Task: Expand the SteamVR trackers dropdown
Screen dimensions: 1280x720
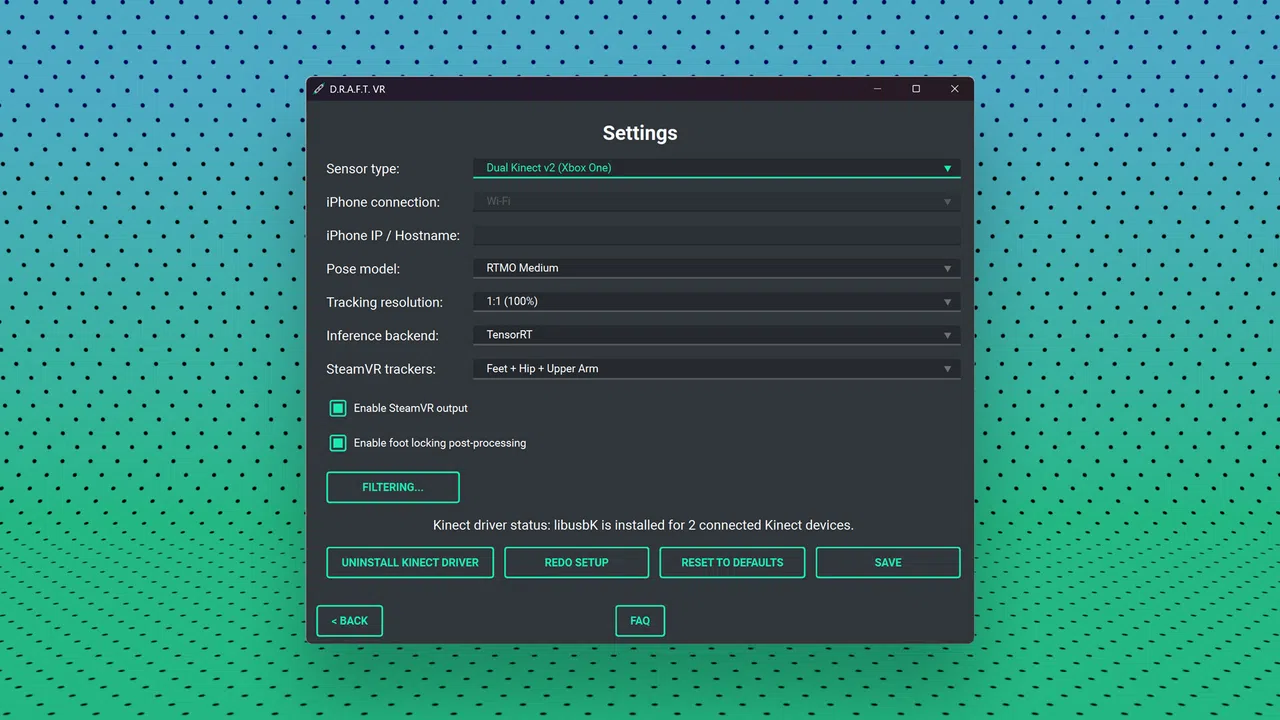Action: pyautogui.click(x=716, y=368)
